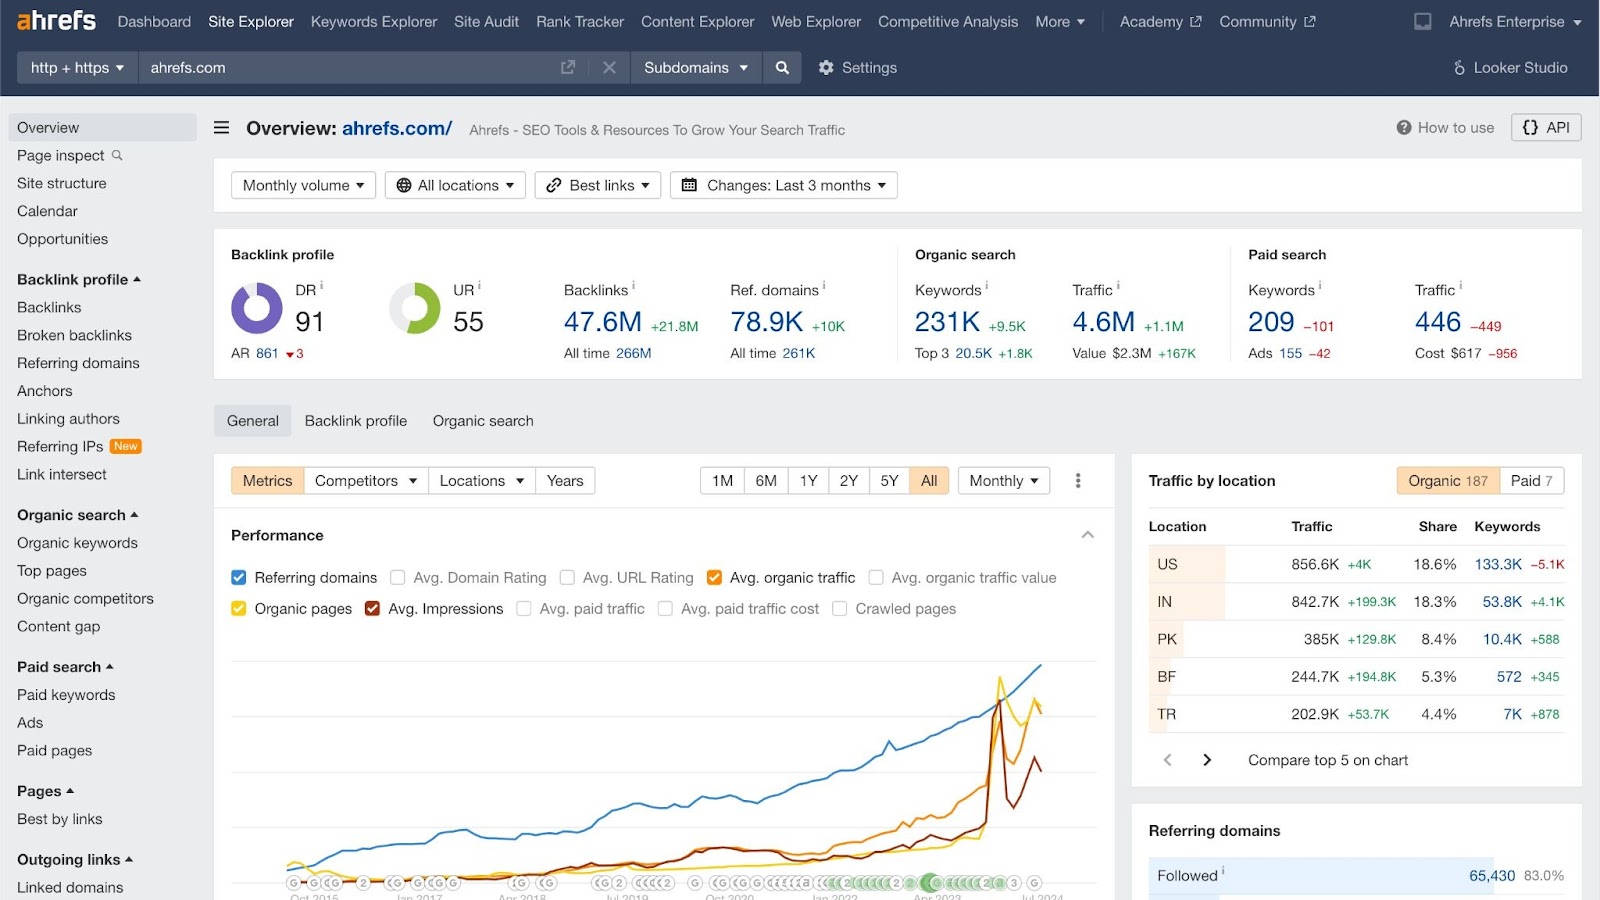Click the 47.6M backlinks value
Viewport: 1600px width, 900px height.
click(603, 322)
